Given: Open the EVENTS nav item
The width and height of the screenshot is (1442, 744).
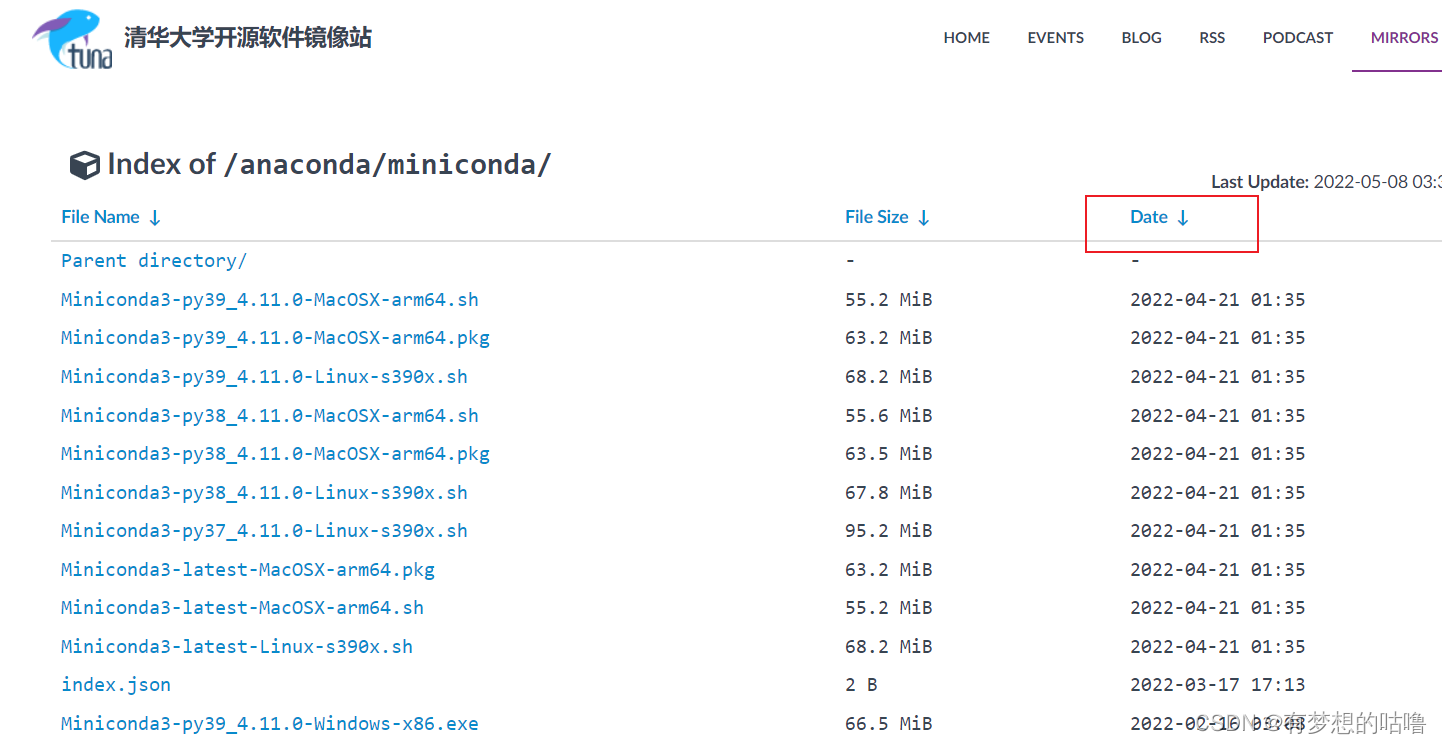Looking at the screenshot, I should [x=1055, y=38].
